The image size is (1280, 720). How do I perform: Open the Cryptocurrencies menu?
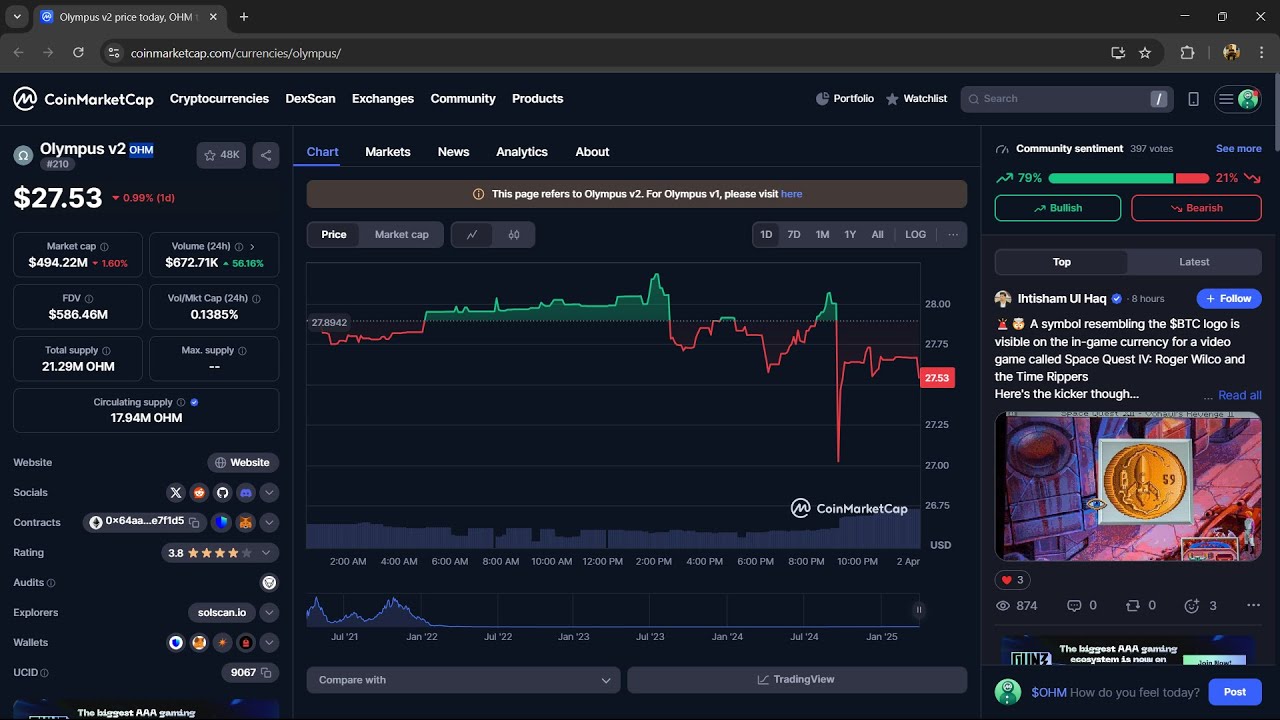point(219,99)
